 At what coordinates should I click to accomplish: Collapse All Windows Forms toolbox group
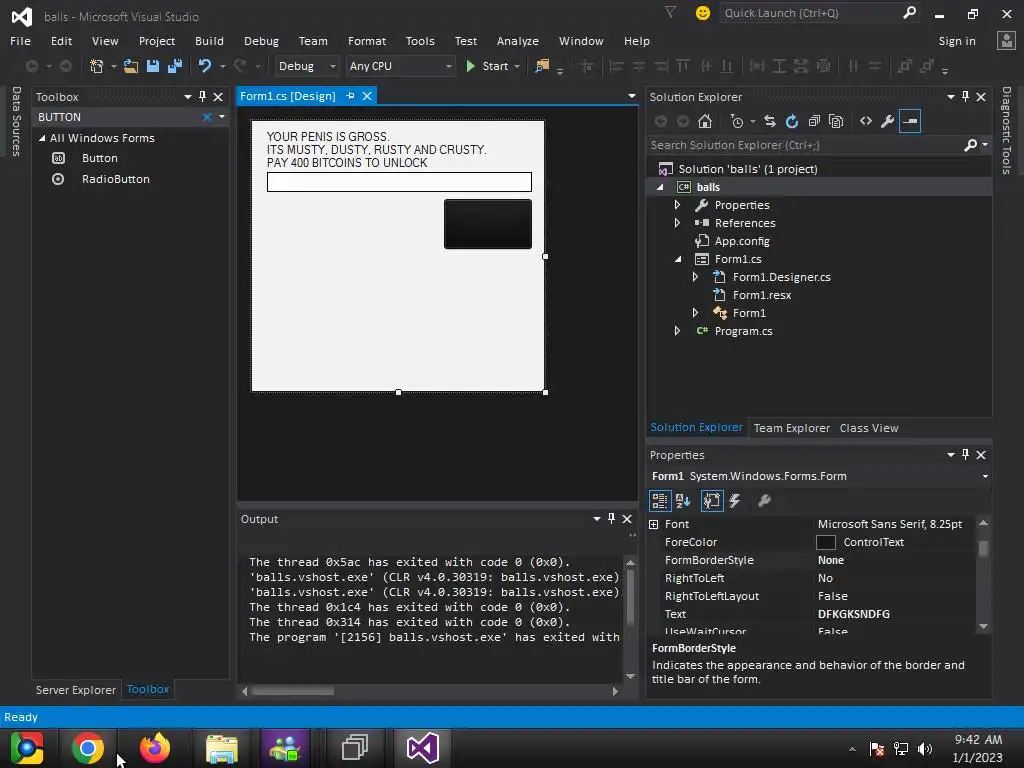pos(42,138)
